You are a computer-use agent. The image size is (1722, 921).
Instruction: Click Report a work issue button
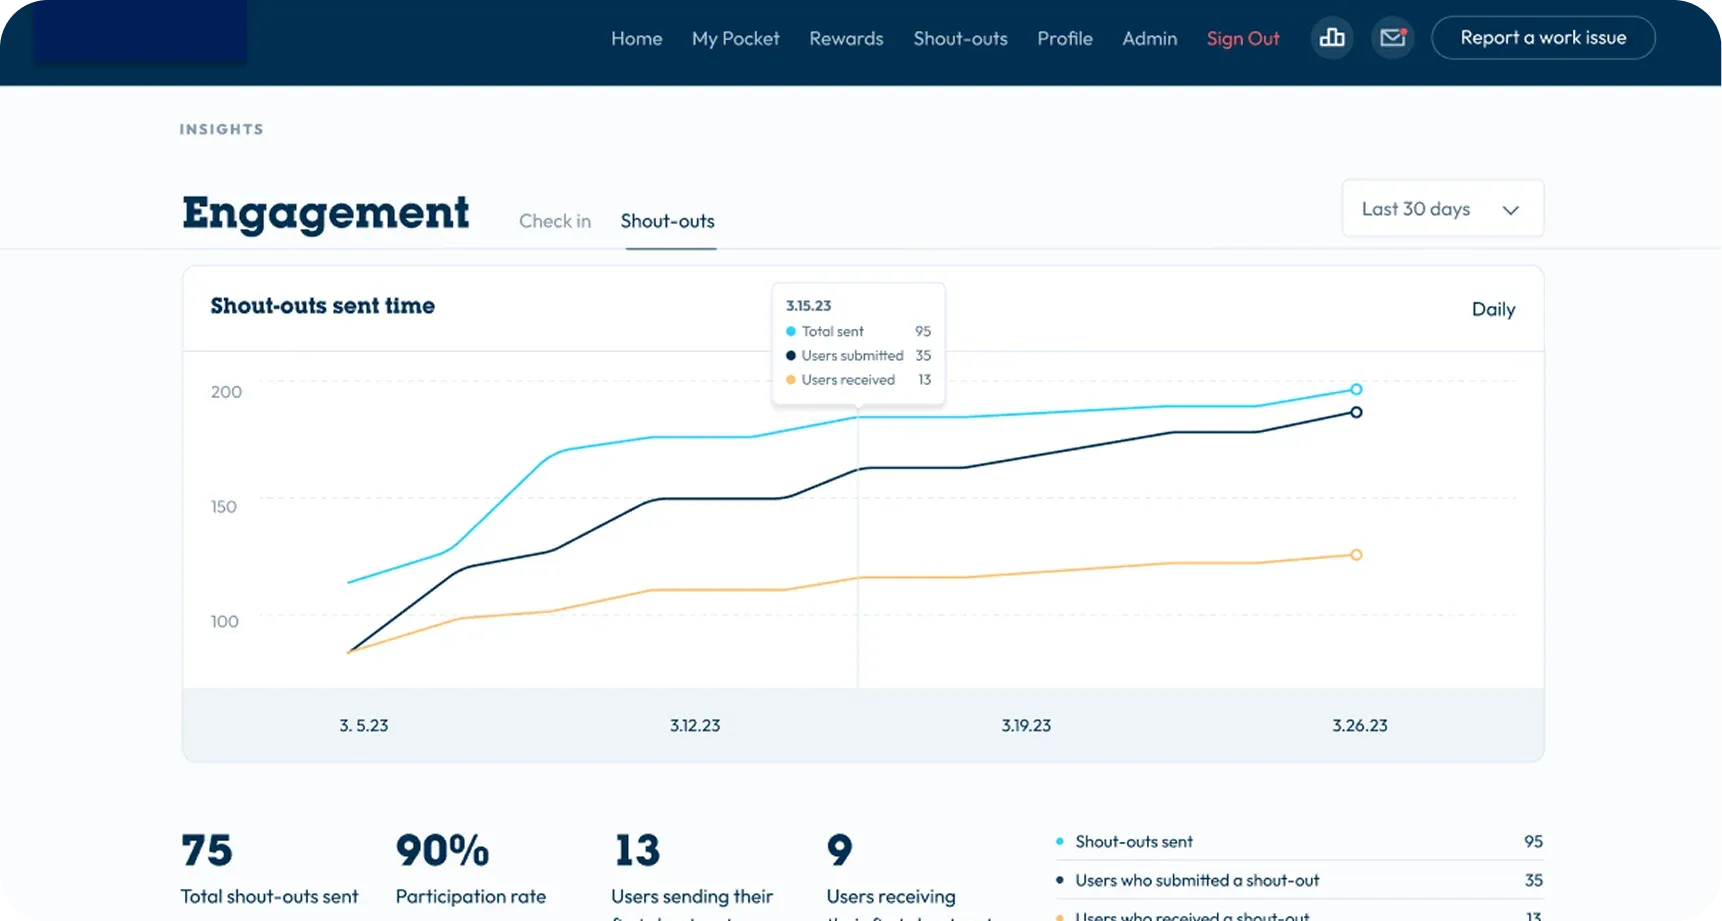1542,38
